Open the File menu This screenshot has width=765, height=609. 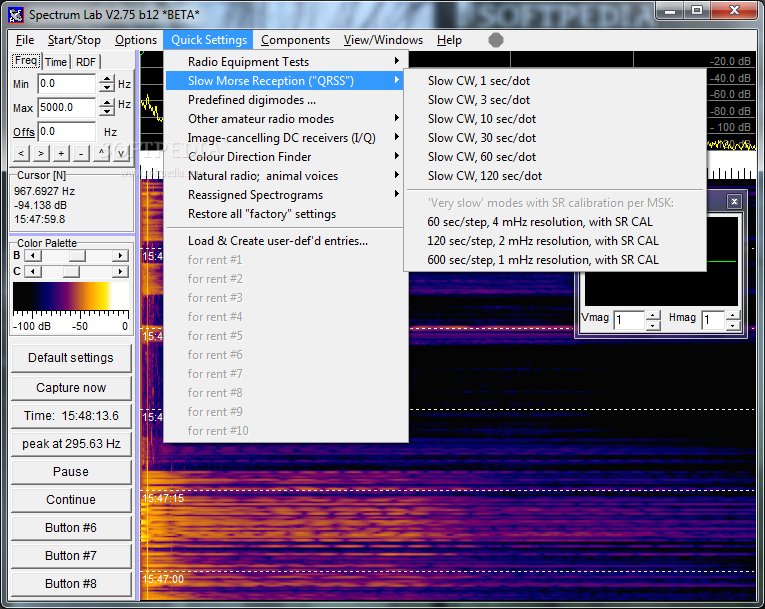click(x=25, y=40)
